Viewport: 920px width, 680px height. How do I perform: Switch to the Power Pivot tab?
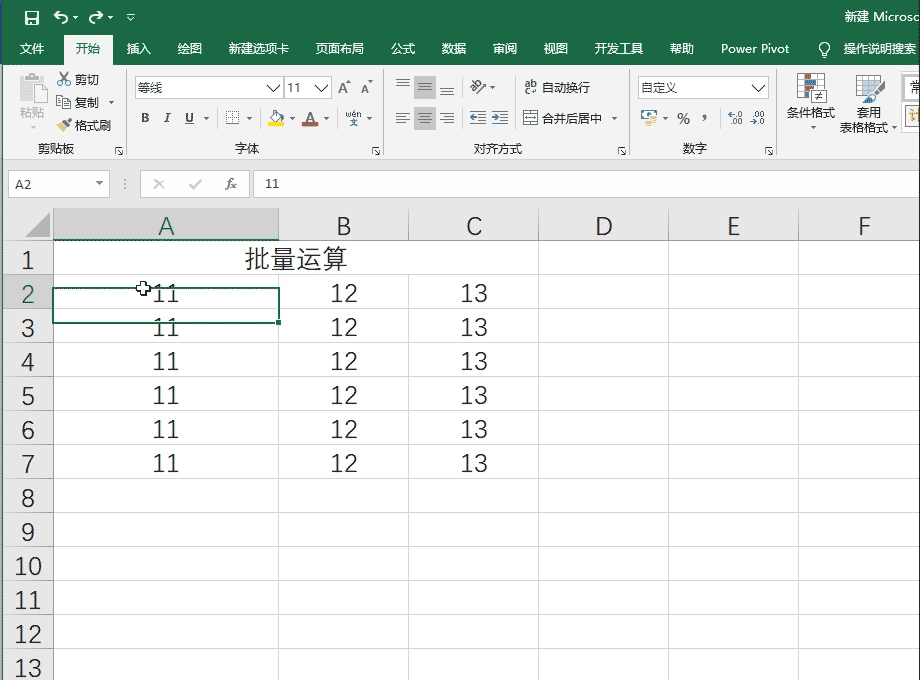click(755, 49)
